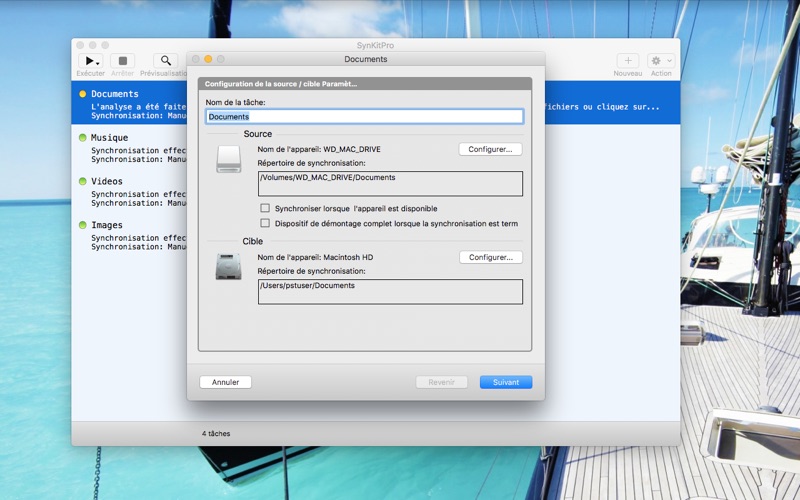Click the 'Nom de l'appareil: Macintosh HD' label
800x500 pixels.
(x=315, y=257)
